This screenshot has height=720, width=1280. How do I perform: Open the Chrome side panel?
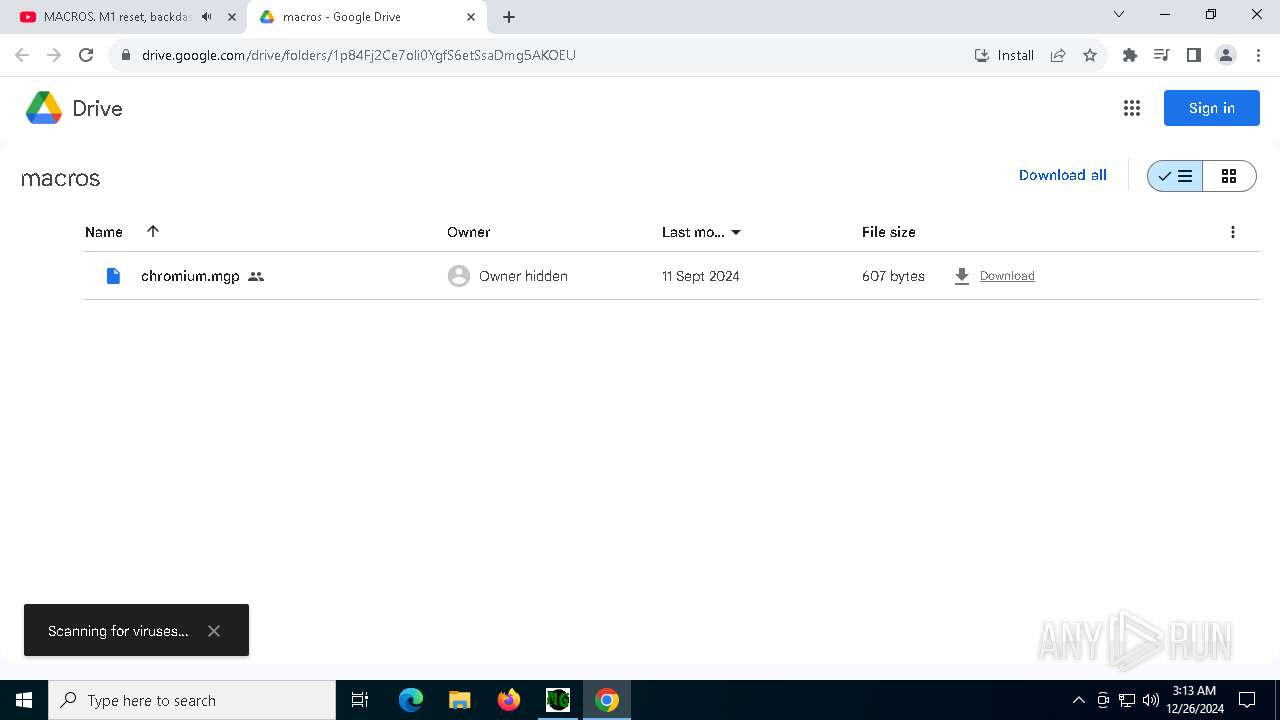[x=1194, y=55]
